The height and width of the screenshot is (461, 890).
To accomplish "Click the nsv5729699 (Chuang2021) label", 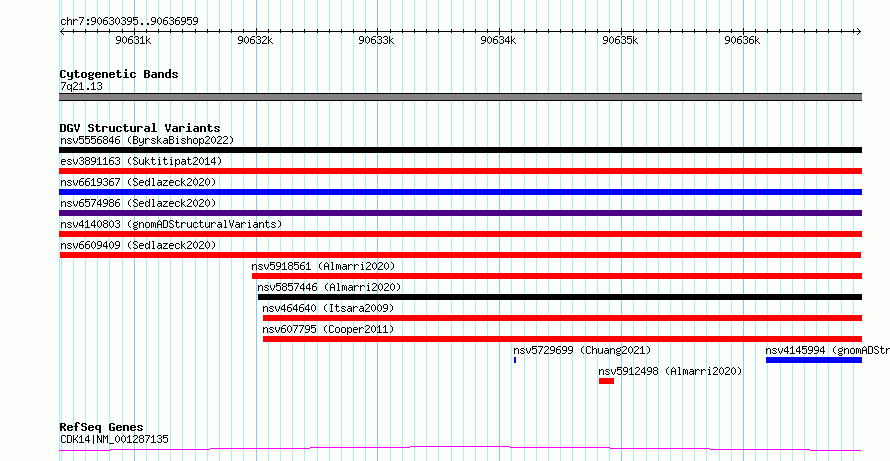I will click(x=582, y=350).
